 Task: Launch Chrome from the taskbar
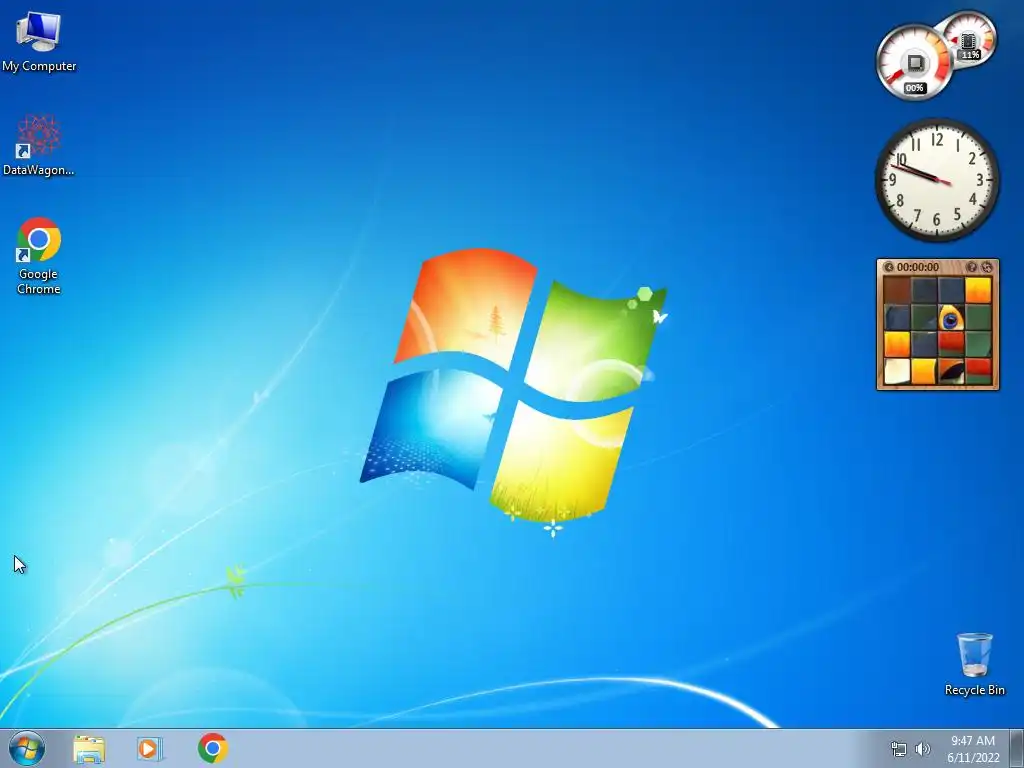(213, 748)
